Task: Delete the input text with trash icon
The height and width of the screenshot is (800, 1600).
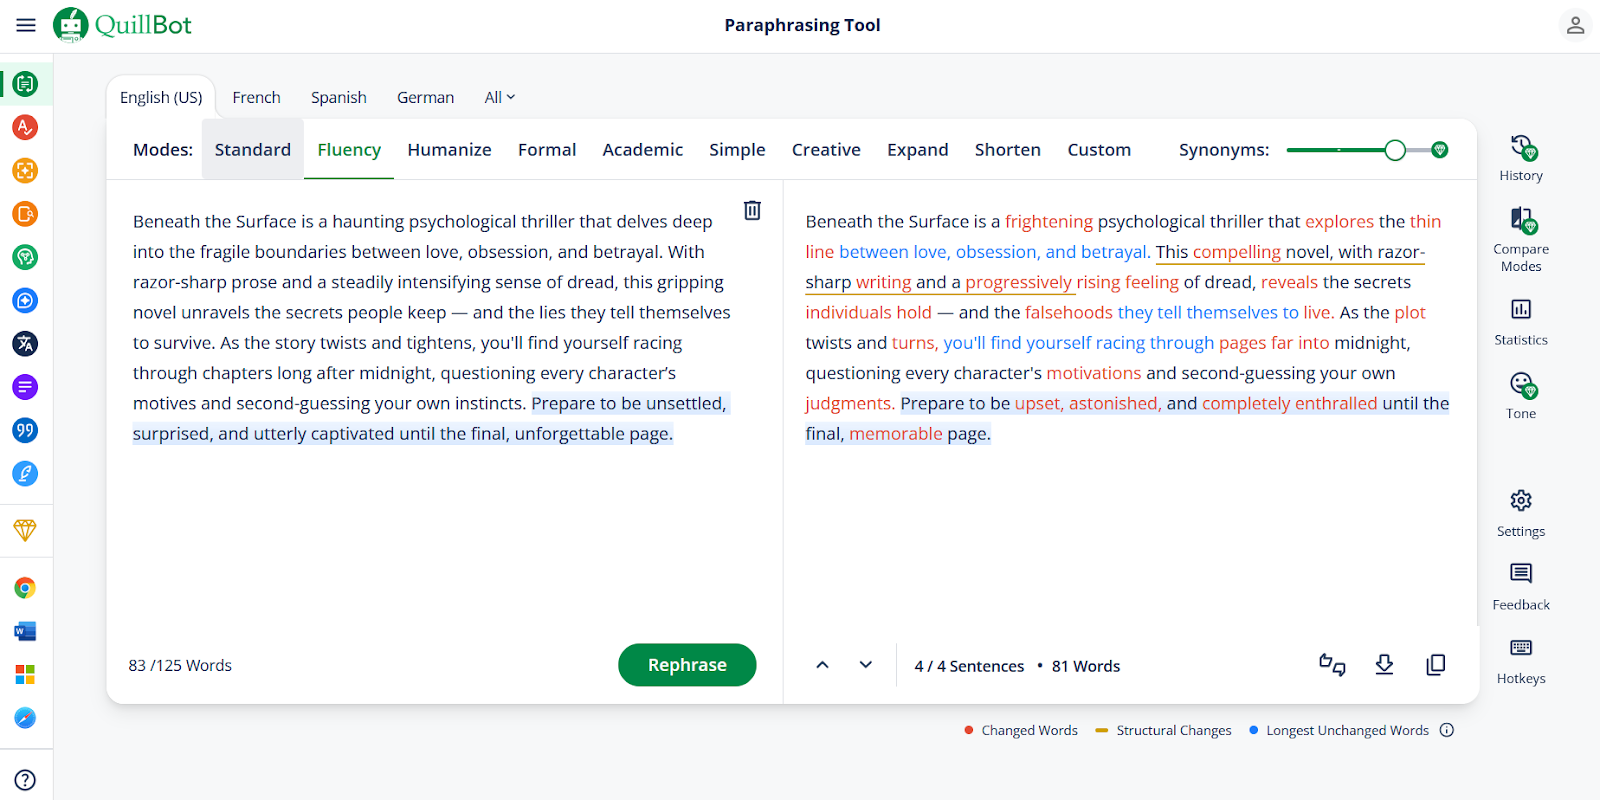Action: point(752,210)
